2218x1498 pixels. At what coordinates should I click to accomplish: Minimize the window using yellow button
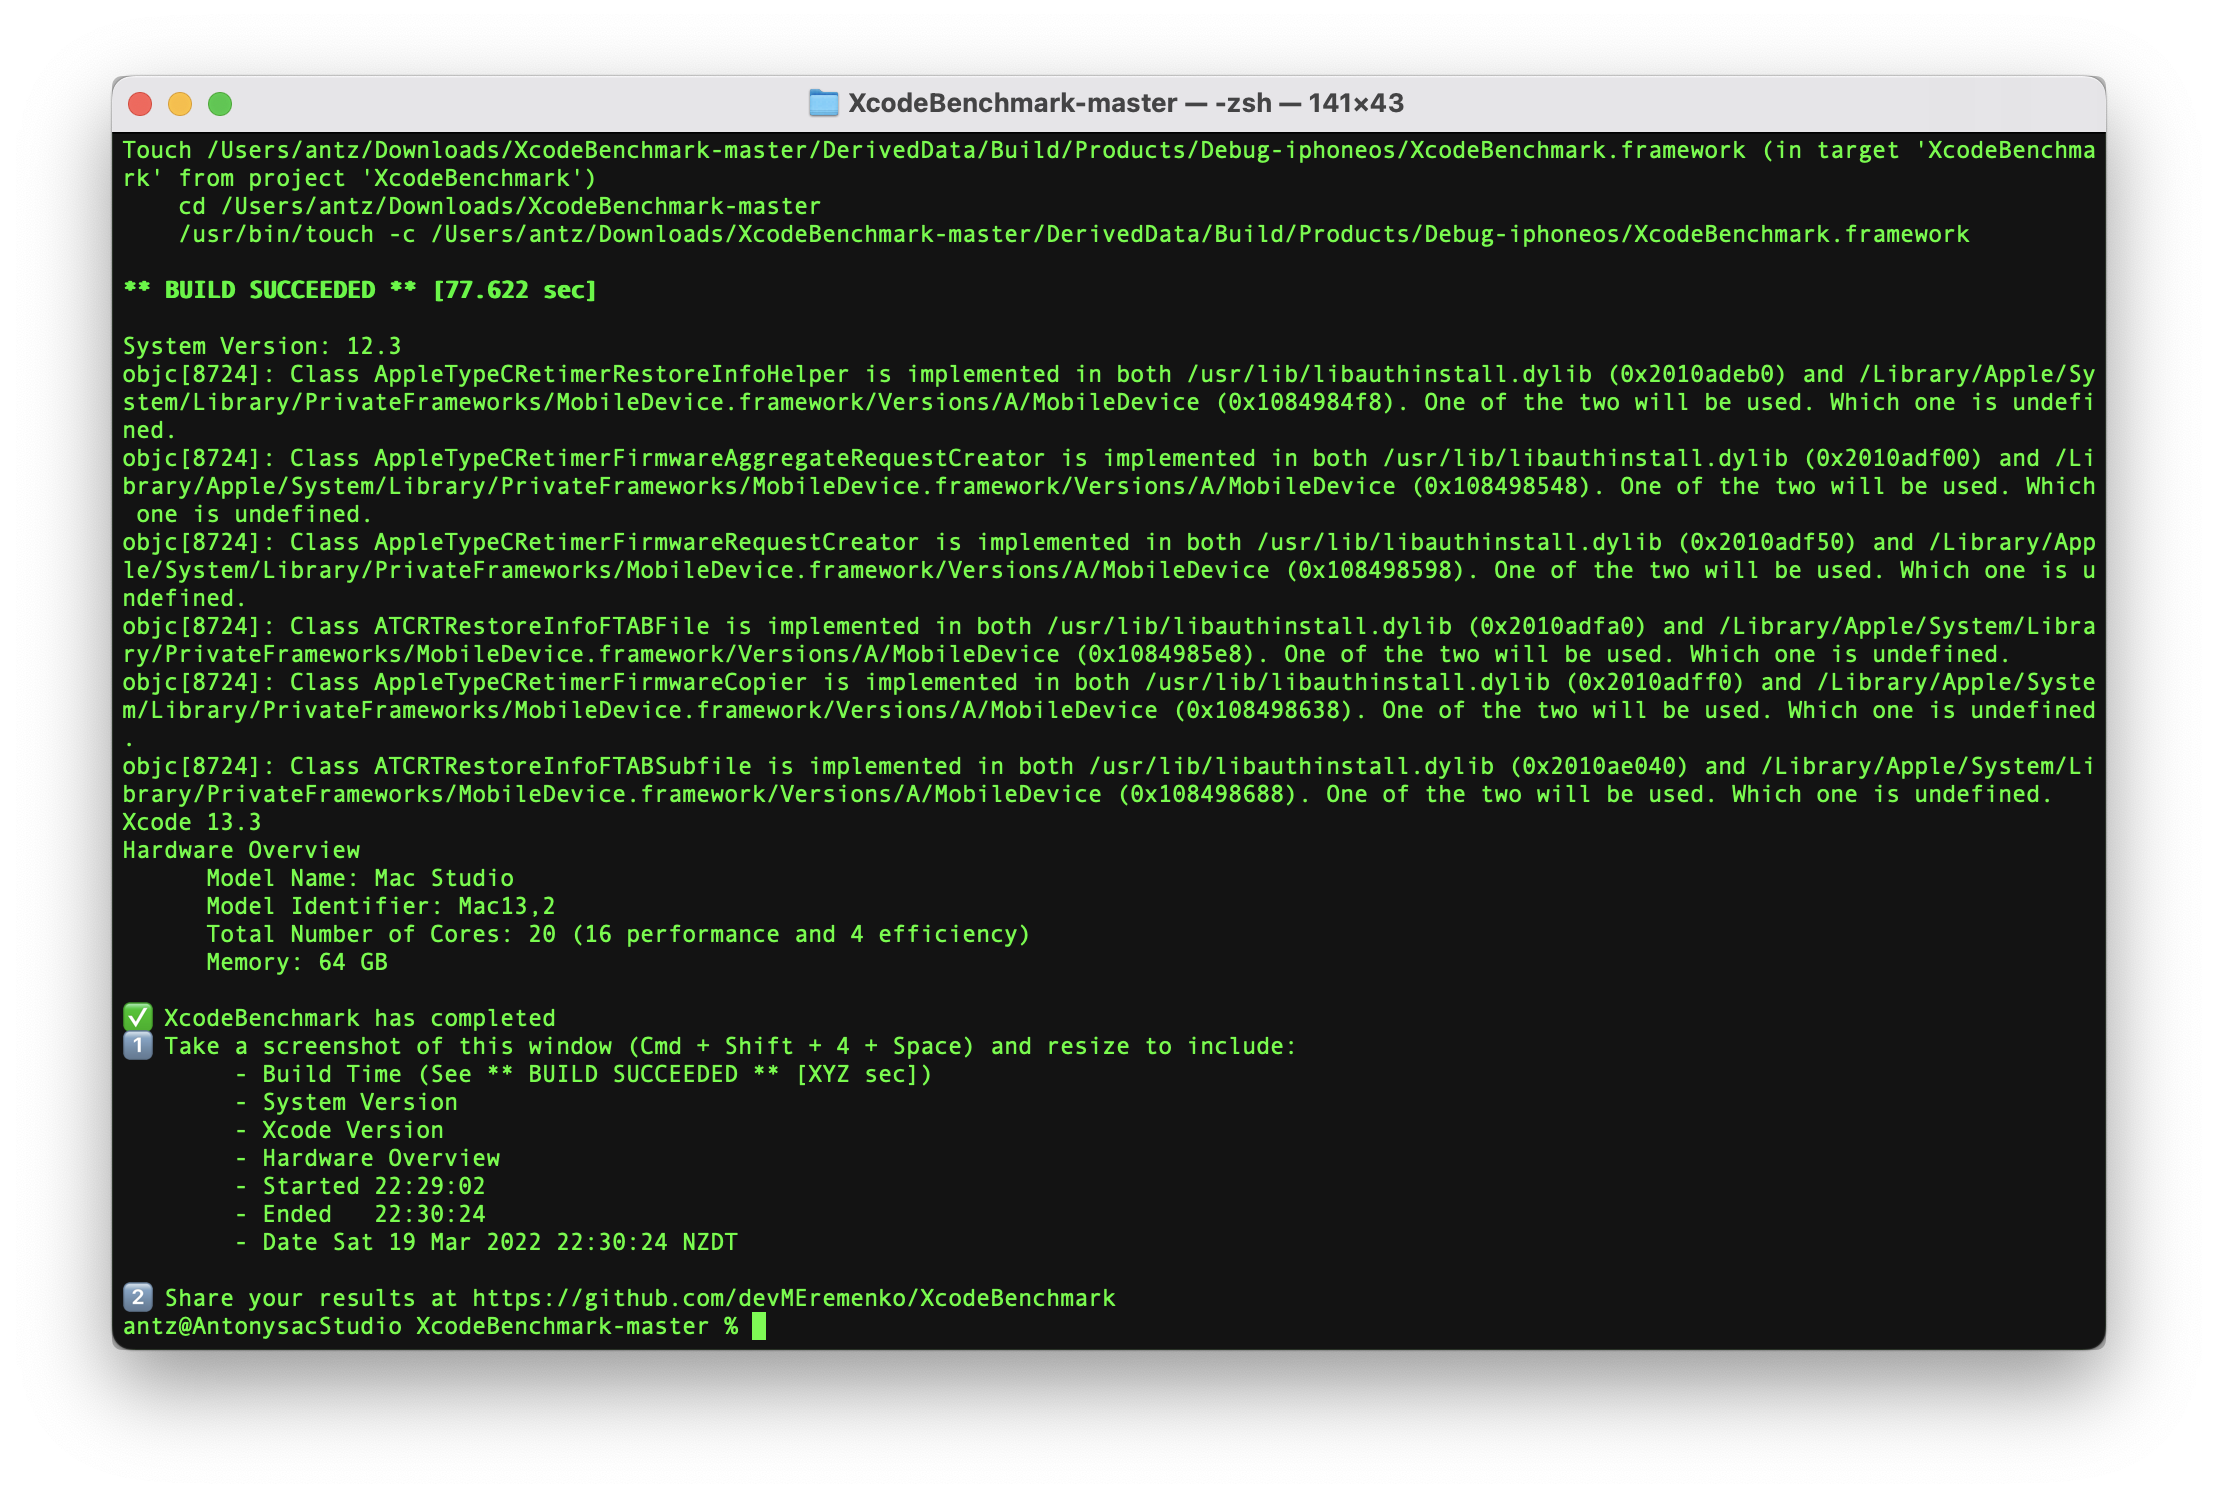180,104
